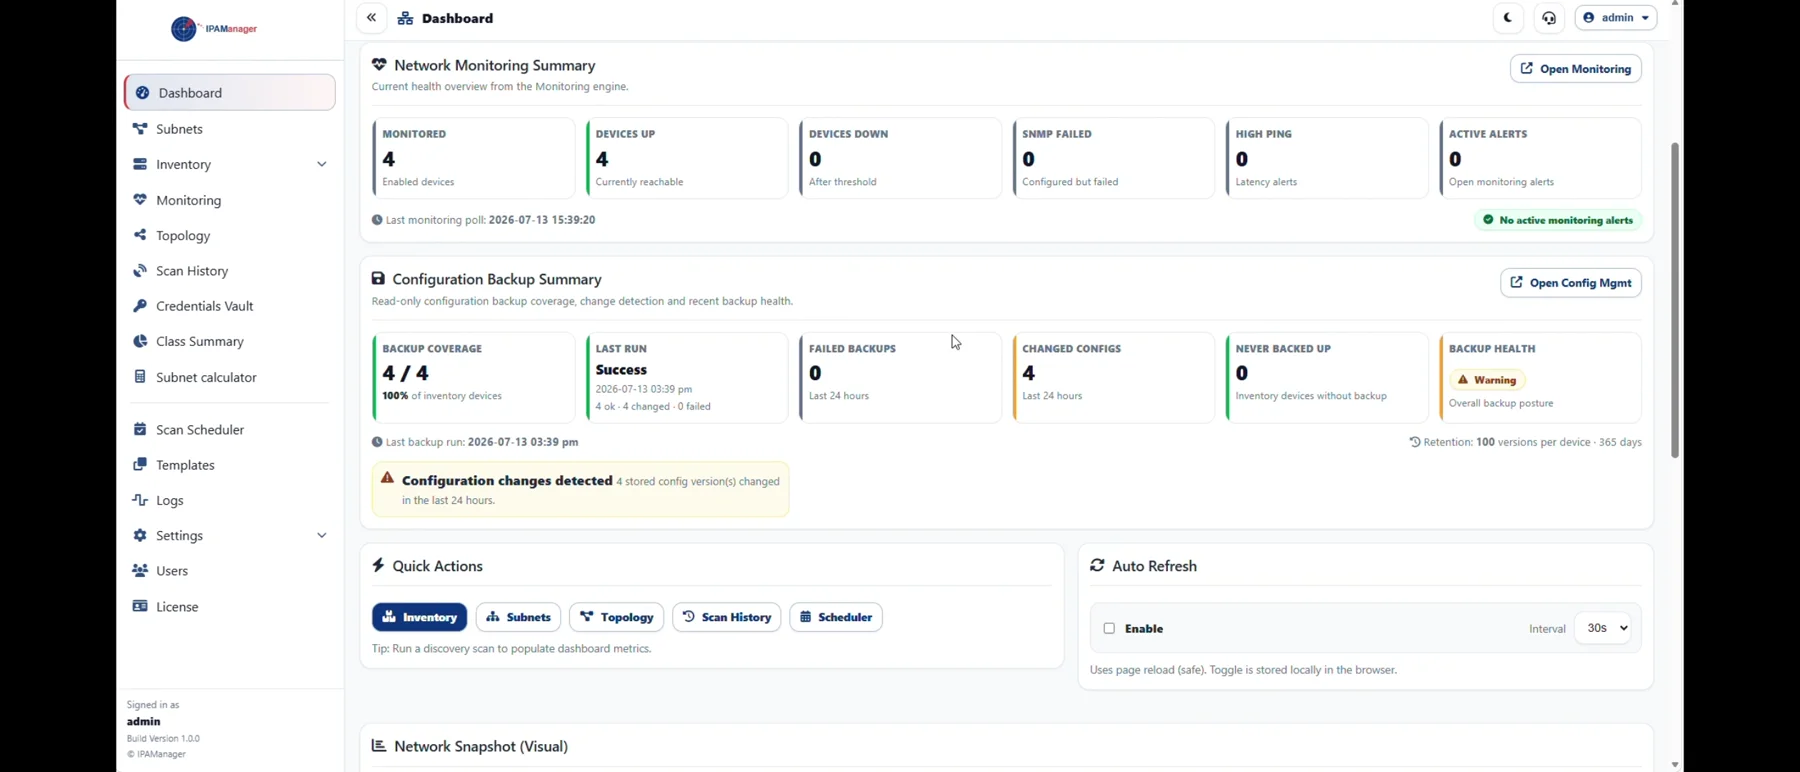
Task: Click the Users people icon
Action: [140, 570]
